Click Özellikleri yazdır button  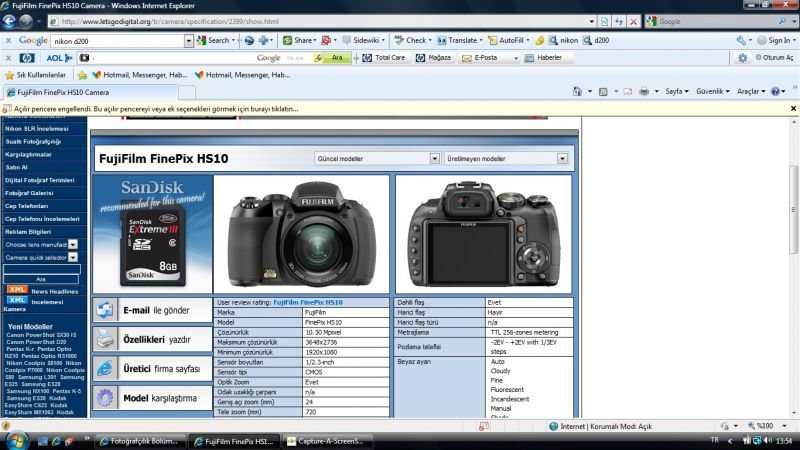152,339
